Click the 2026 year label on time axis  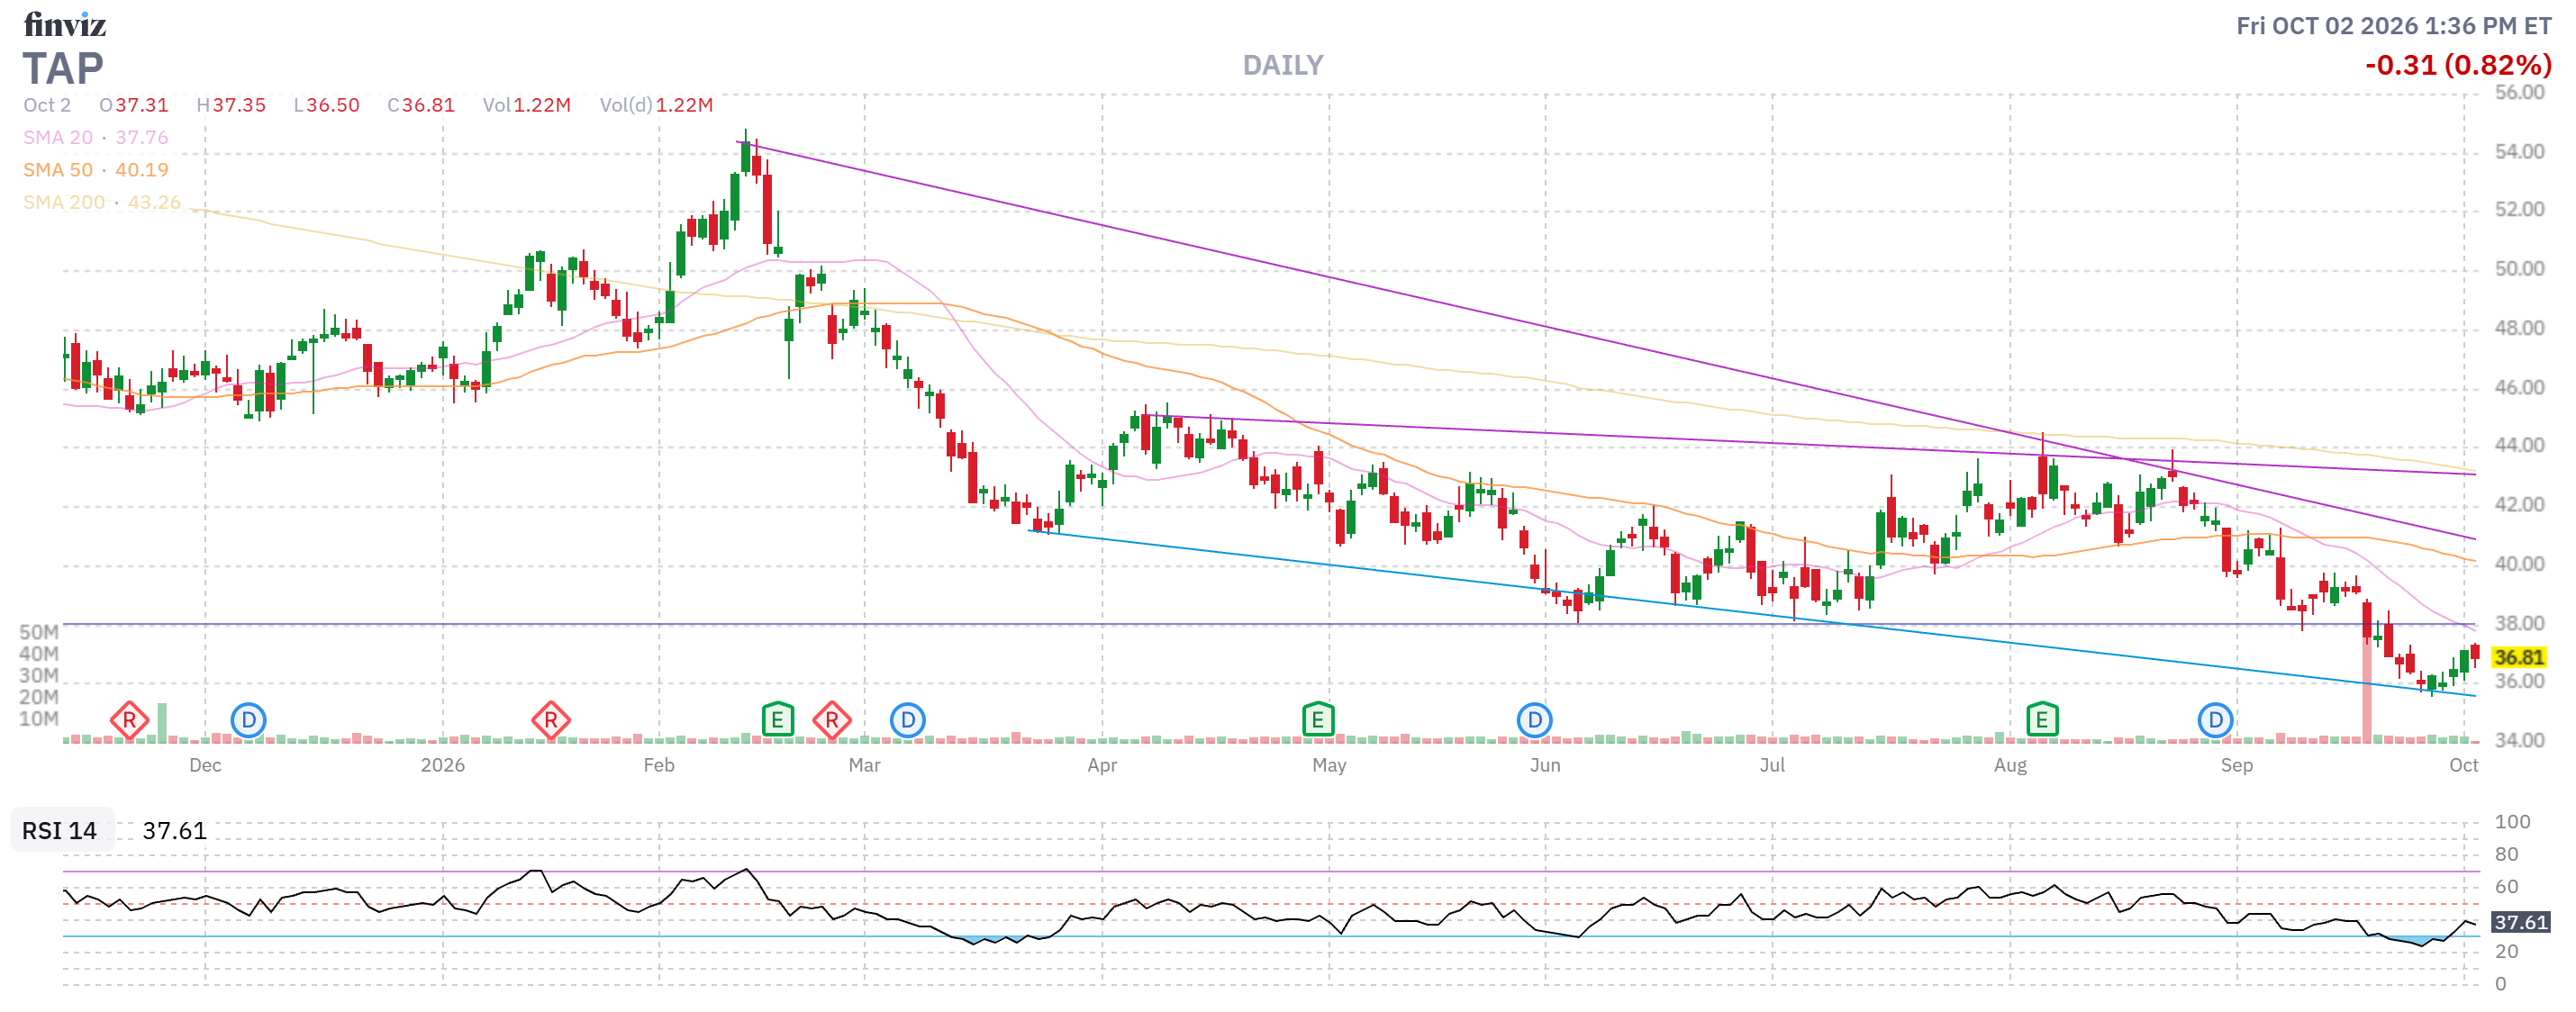(442, 765)
